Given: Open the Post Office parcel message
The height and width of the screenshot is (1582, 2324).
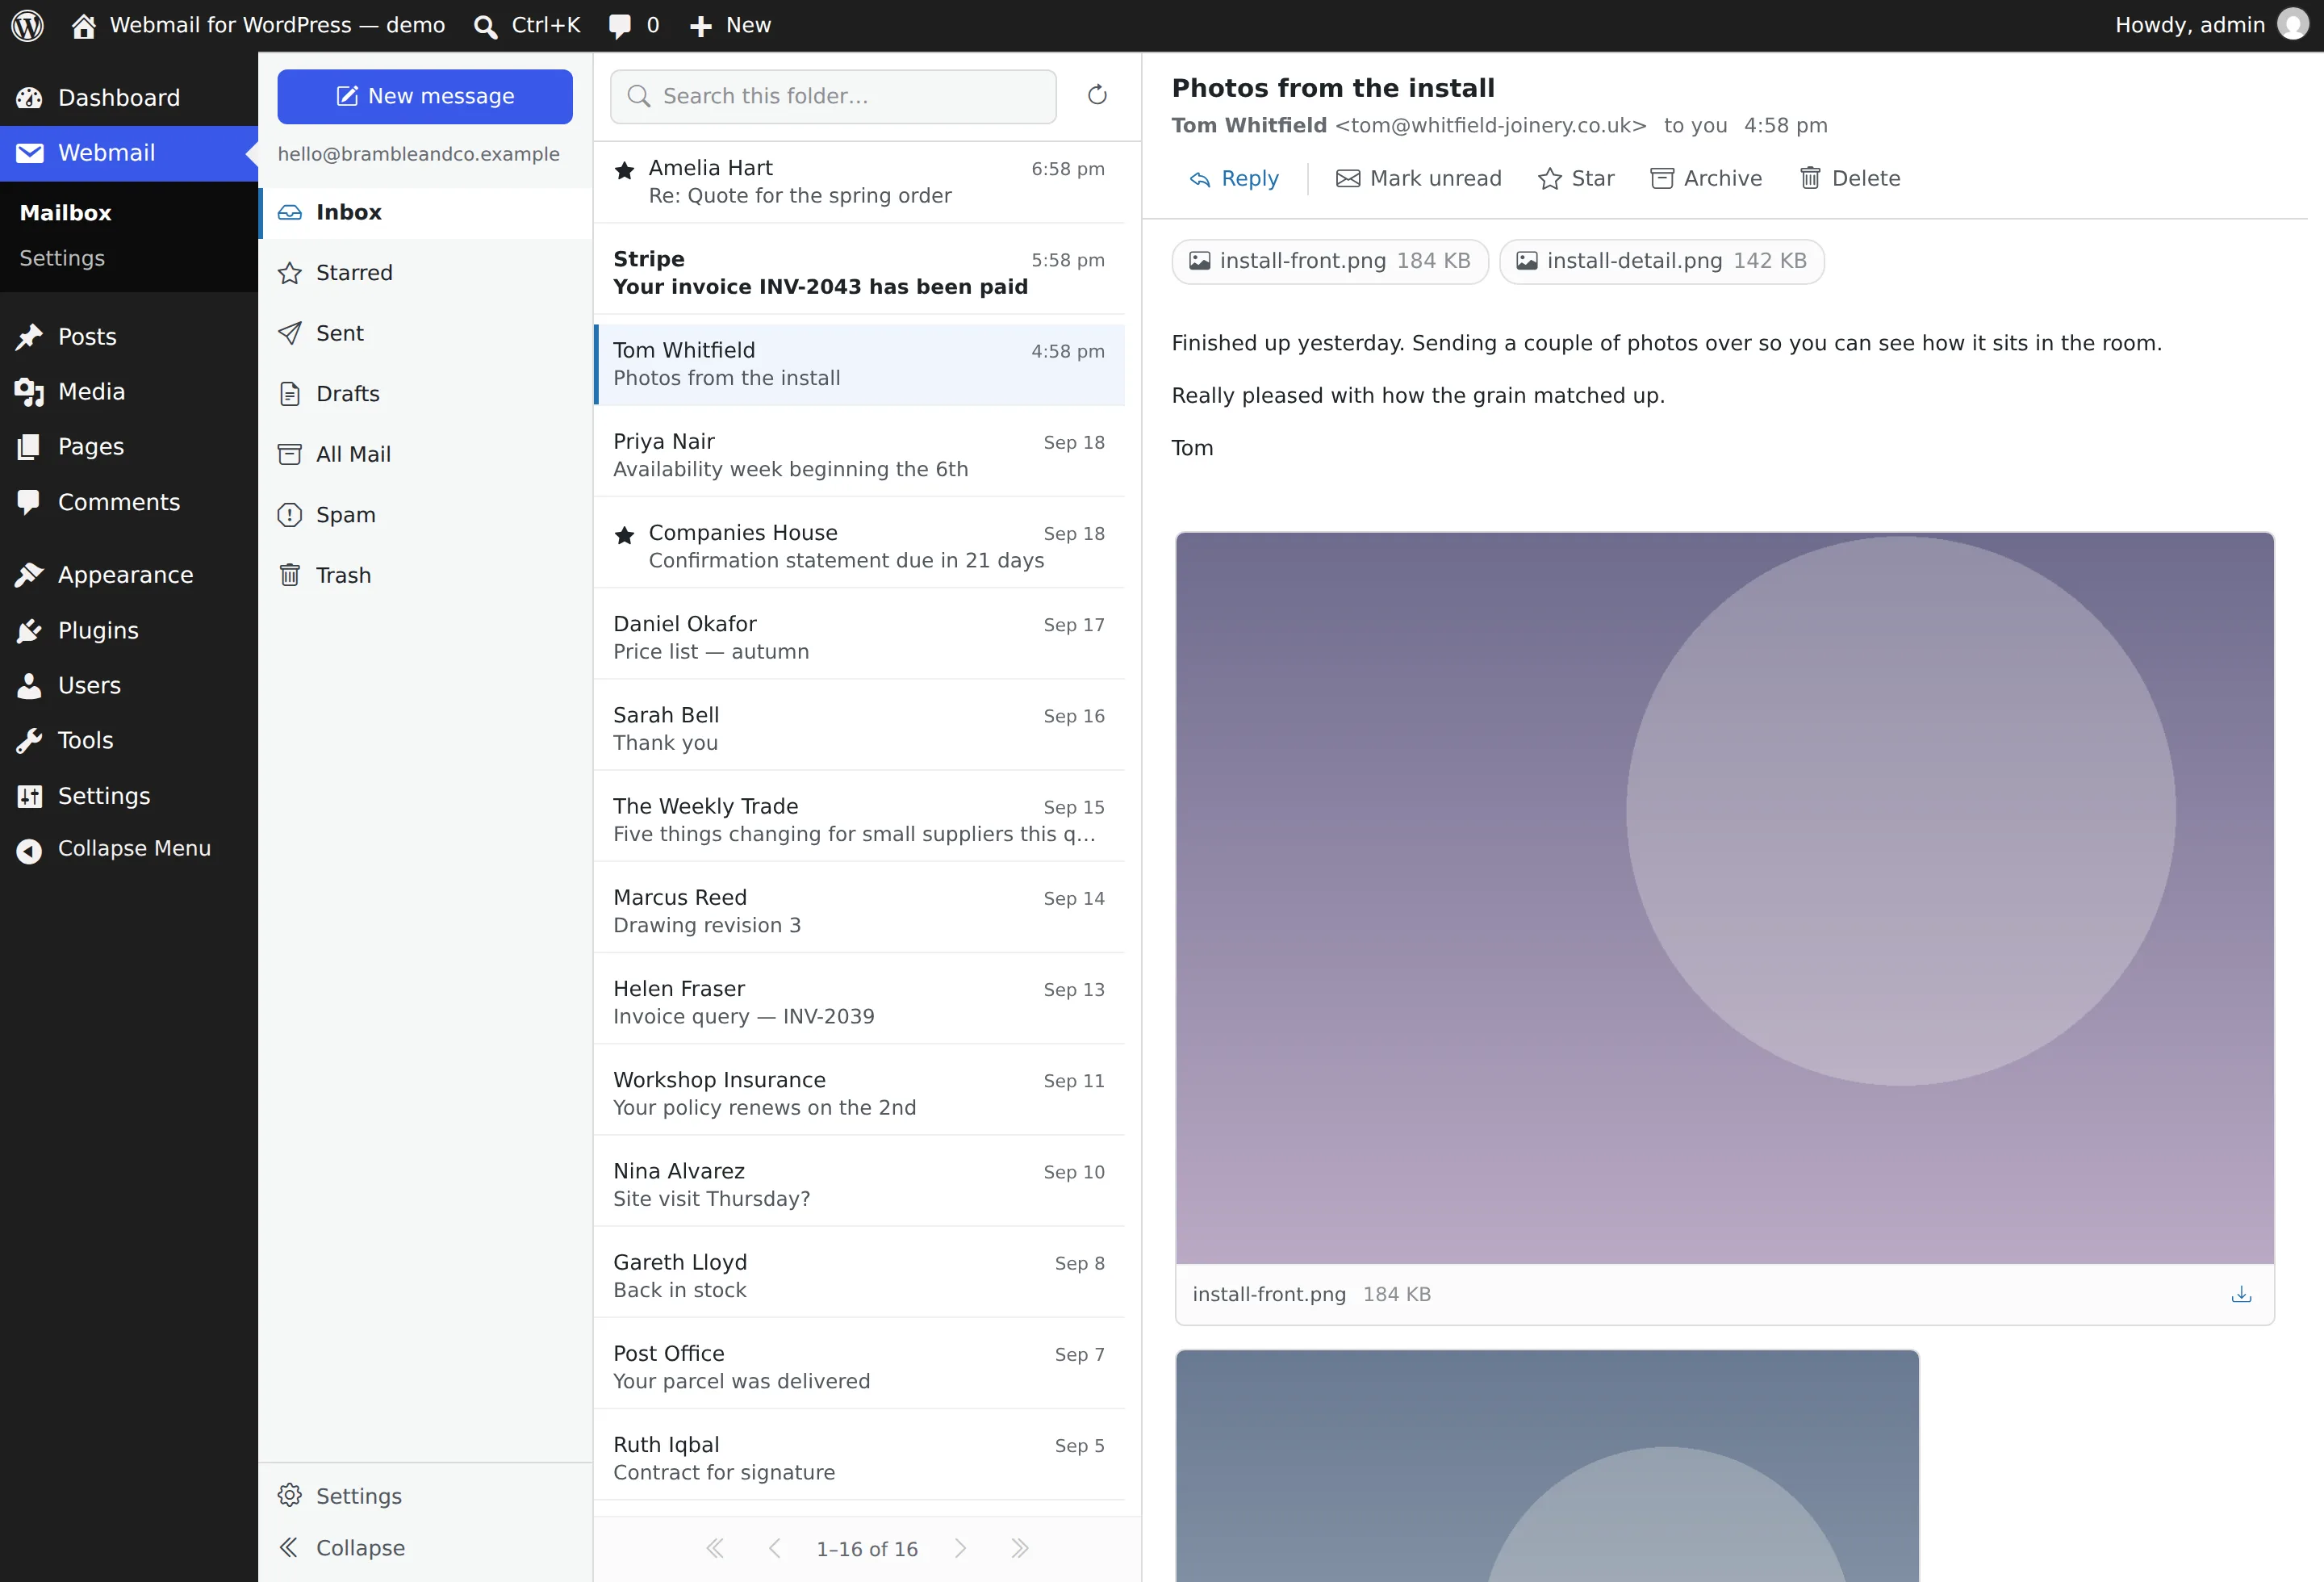Looking at the screenshot, I should pyautogui.click(x=859, y=1367).
